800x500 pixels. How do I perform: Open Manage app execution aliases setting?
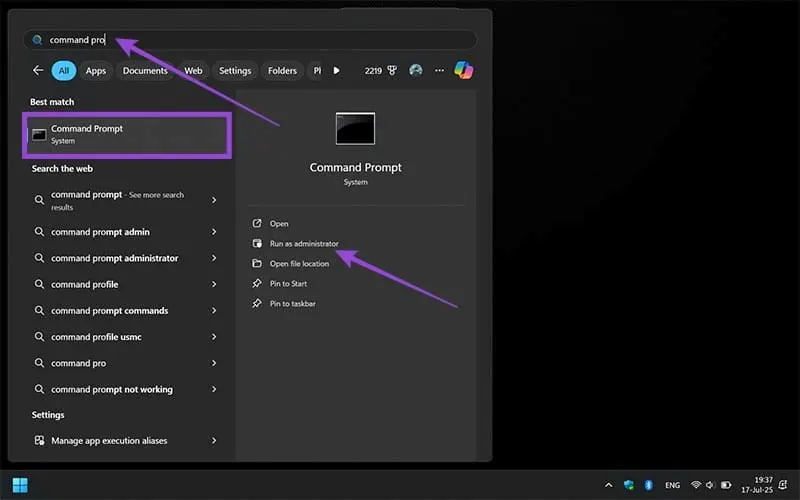[126, 440]
